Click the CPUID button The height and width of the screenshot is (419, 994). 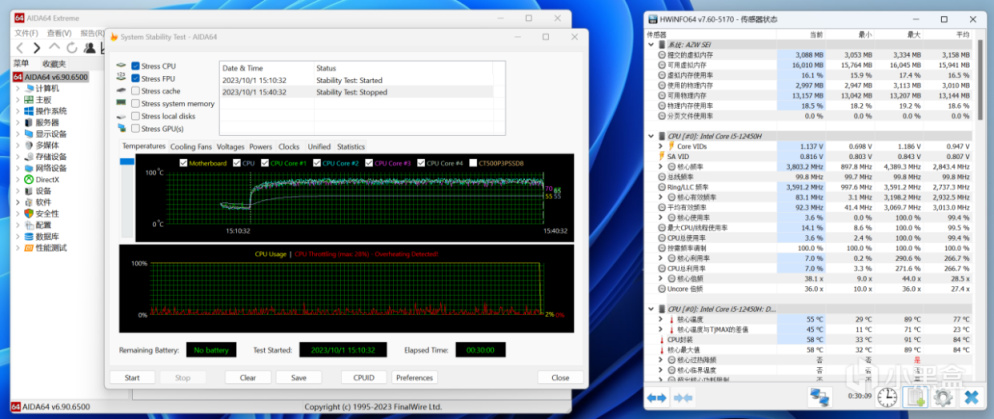[363, 378]
